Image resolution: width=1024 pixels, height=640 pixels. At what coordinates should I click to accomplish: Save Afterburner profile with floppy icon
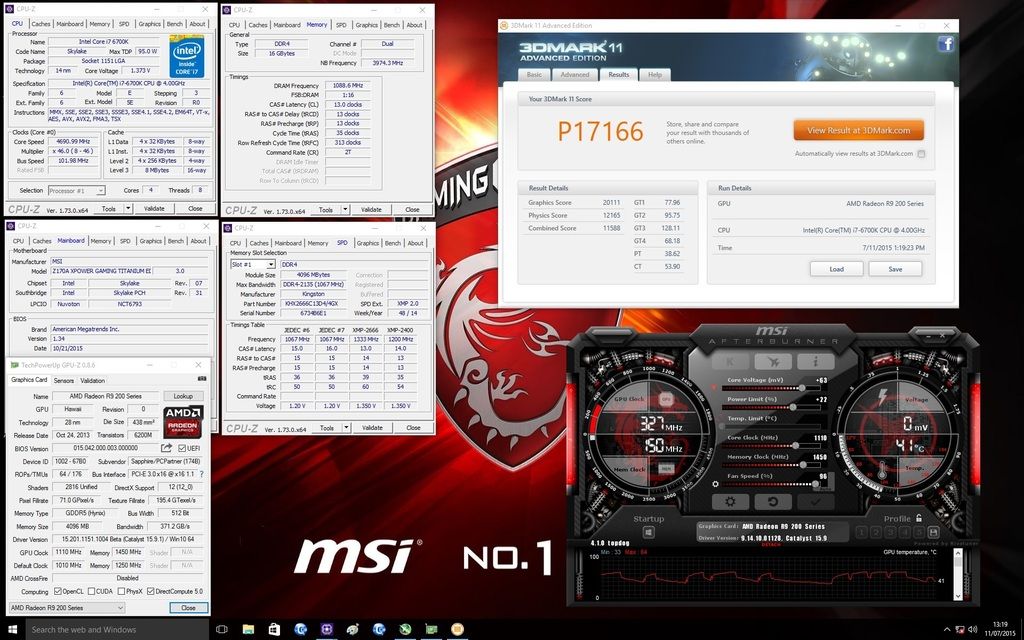(x=933, y=533)
